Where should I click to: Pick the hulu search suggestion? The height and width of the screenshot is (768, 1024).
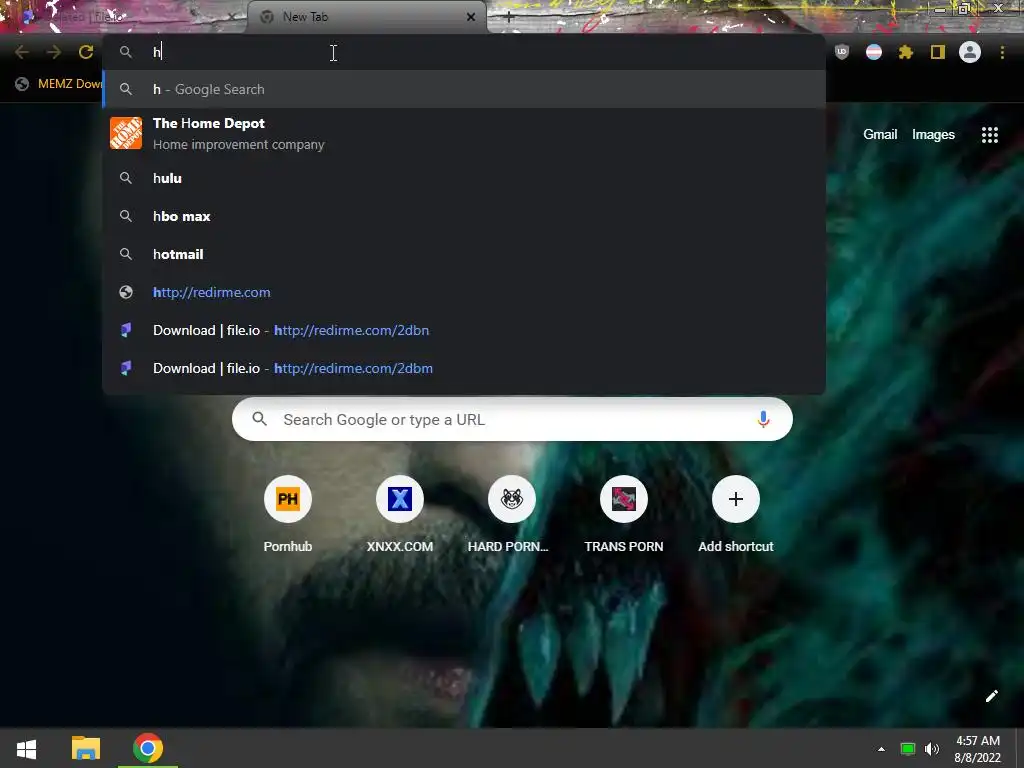[464, 178]
